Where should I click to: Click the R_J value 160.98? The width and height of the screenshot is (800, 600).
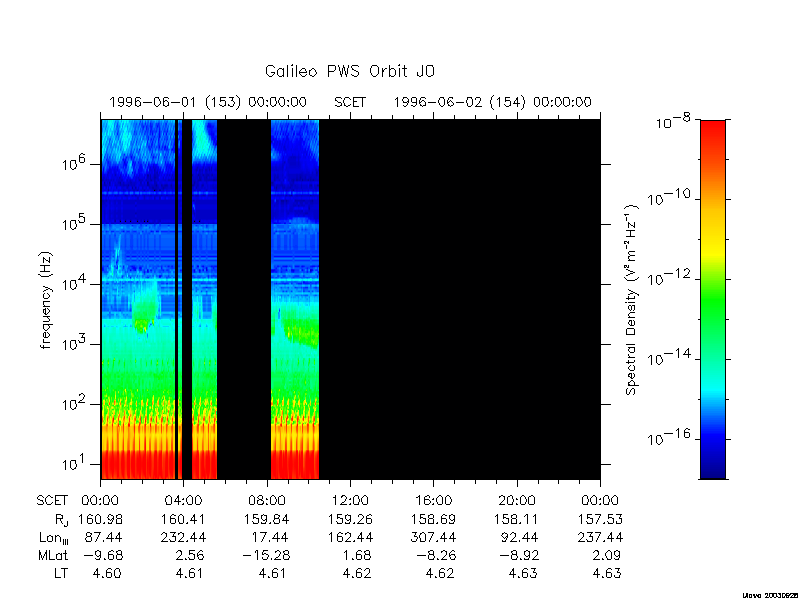click(x=101, y=519)
